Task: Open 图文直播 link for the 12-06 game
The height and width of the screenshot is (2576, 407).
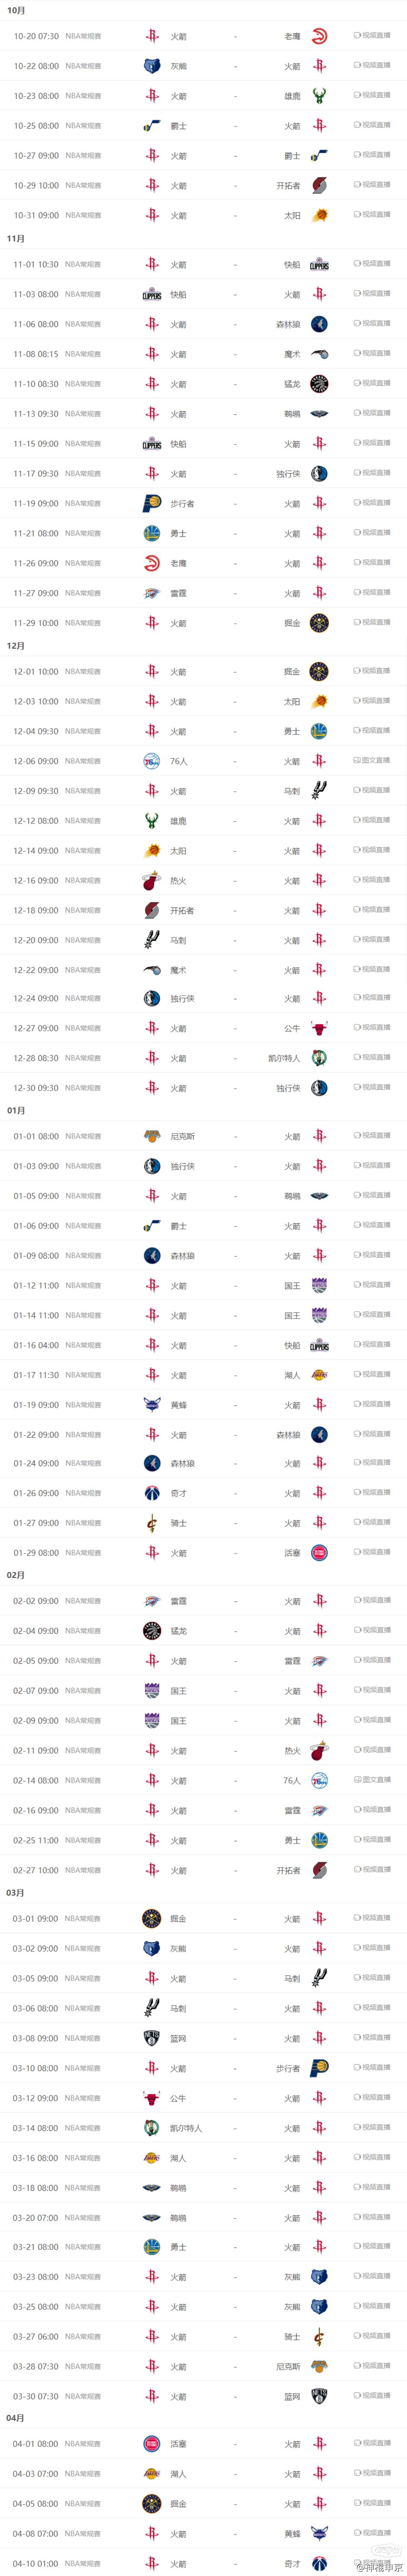Action: coord(372,761)
